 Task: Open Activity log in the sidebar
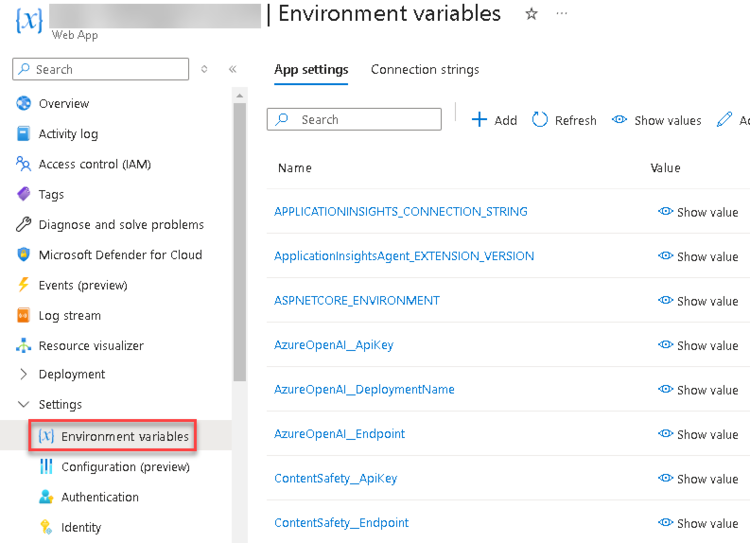[68, 134]
